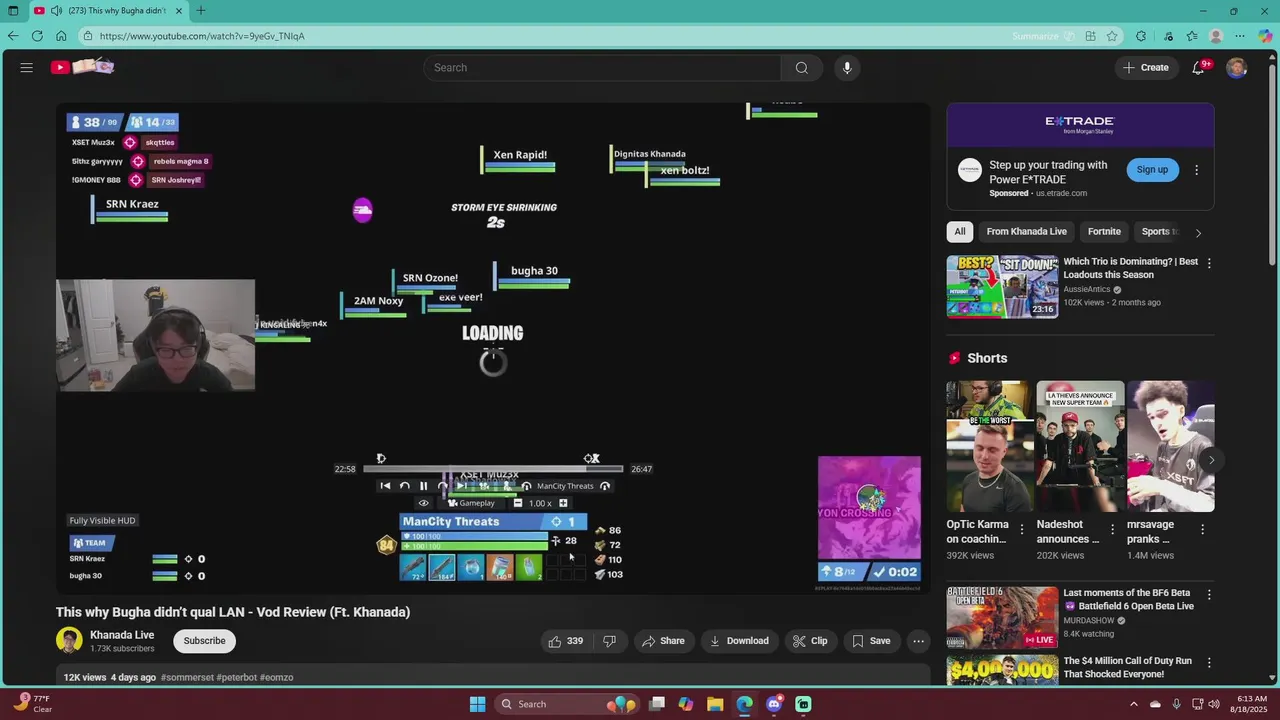Show hidden system tray icons chevron
Image resolution: width=1280 pixels, height=720 pixels.
tap(1133, 704)
